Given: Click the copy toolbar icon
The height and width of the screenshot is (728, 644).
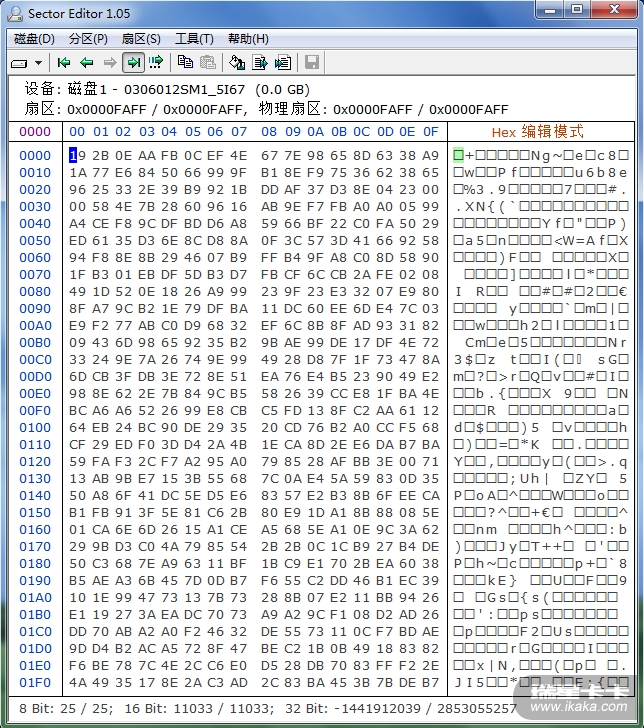Looking at the screenshot, I should 185,62.
